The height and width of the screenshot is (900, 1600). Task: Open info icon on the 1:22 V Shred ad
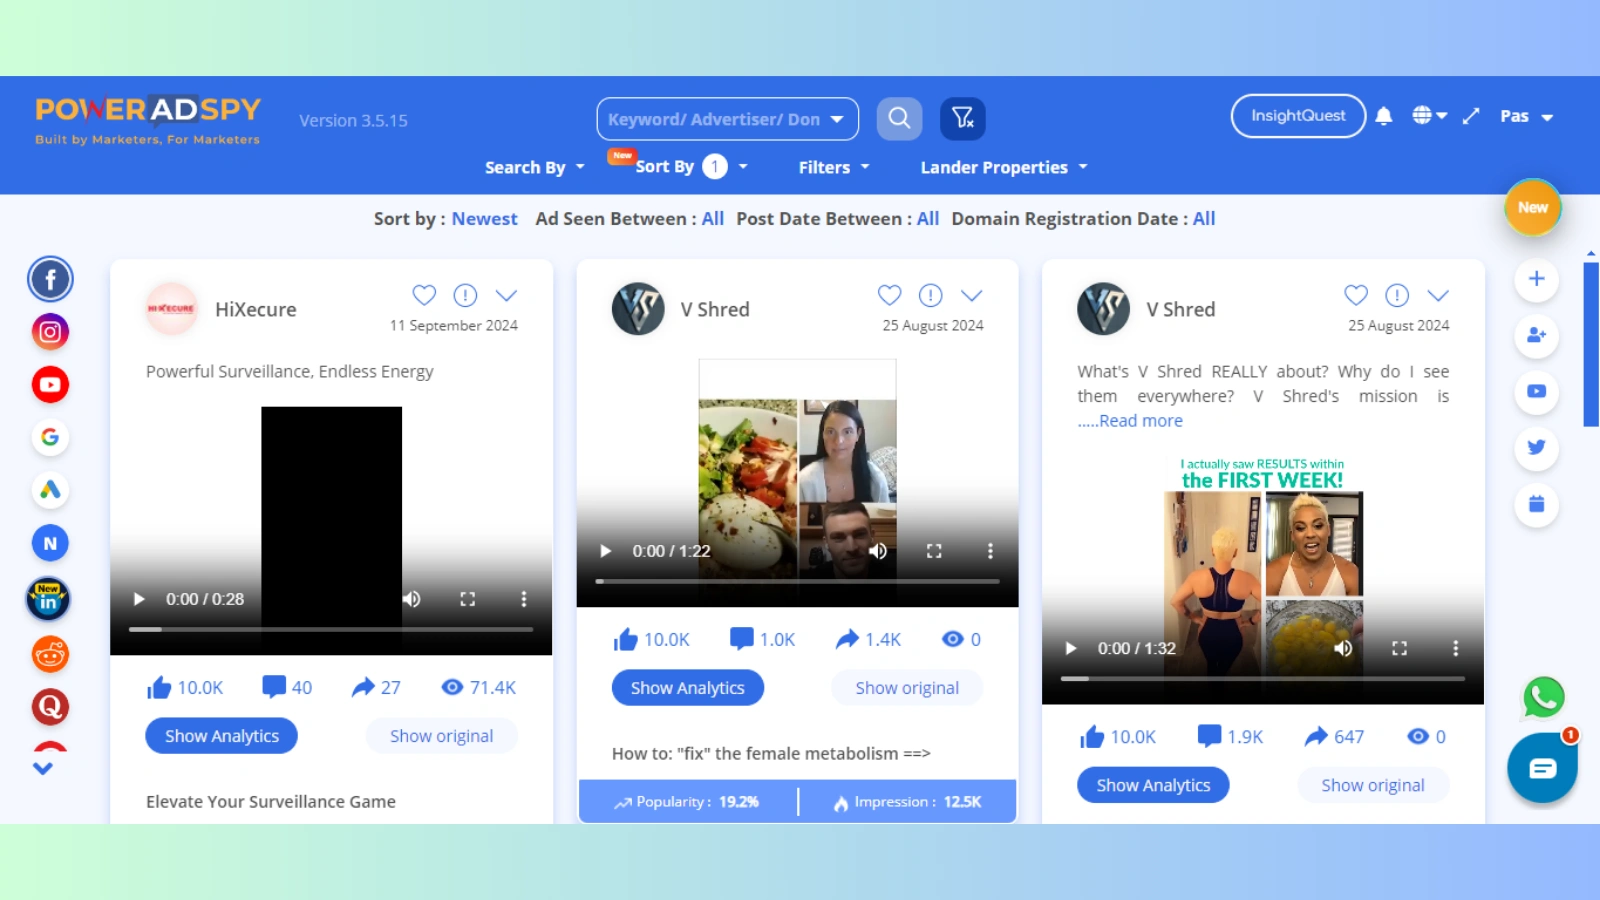point(930,295)
